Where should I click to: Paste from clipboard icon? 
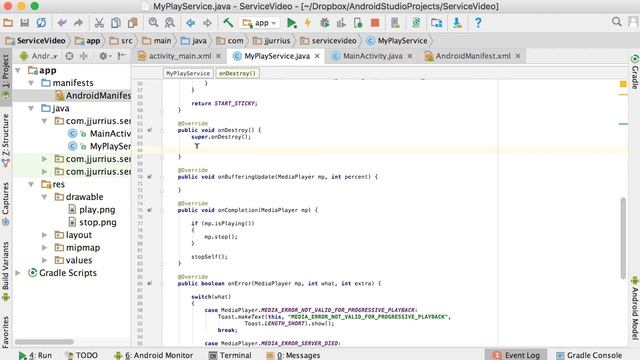133,23
